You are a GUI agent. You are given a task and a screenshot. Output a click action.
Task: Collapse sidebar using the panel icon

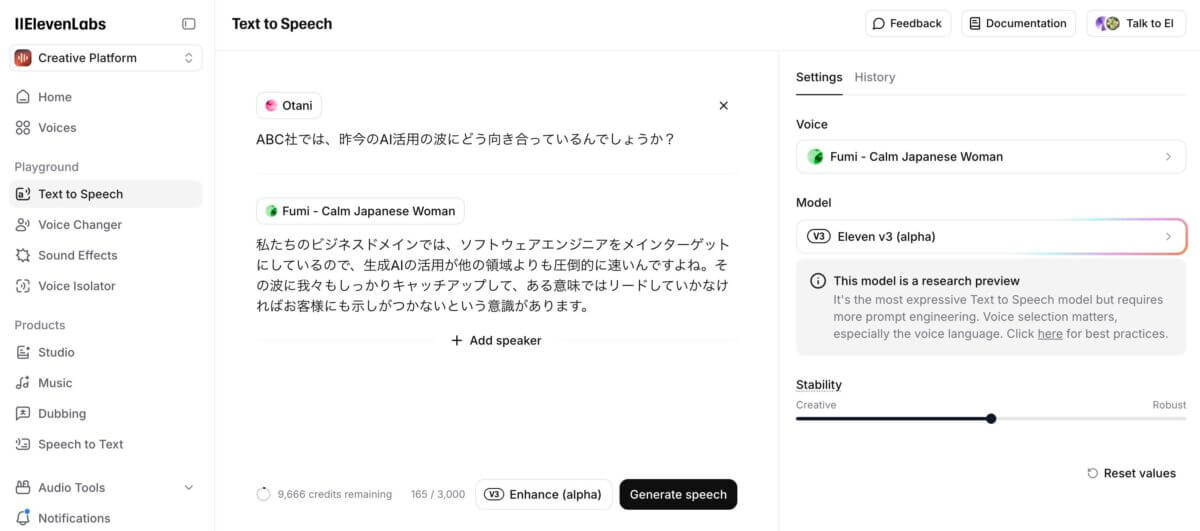point(189,24)
